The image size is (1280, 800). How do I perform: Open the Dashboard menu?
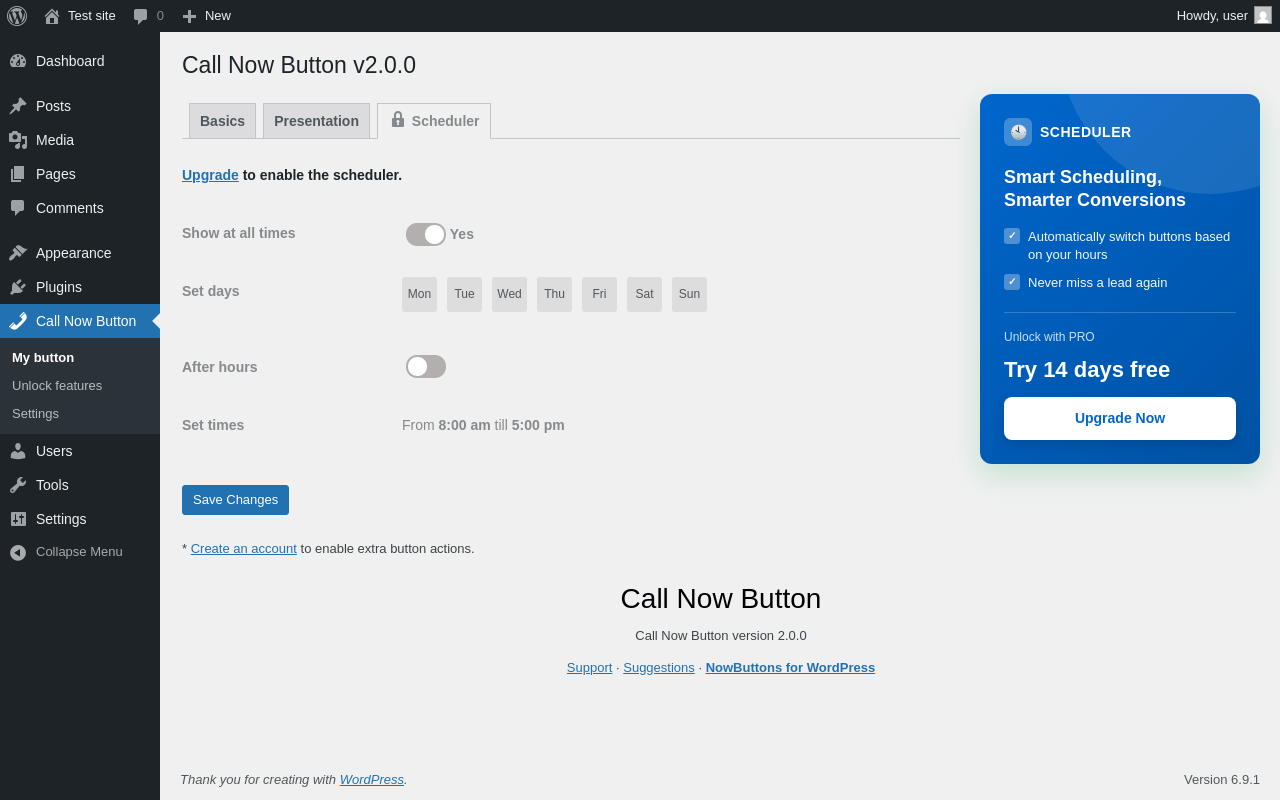(x=80, y=61)
